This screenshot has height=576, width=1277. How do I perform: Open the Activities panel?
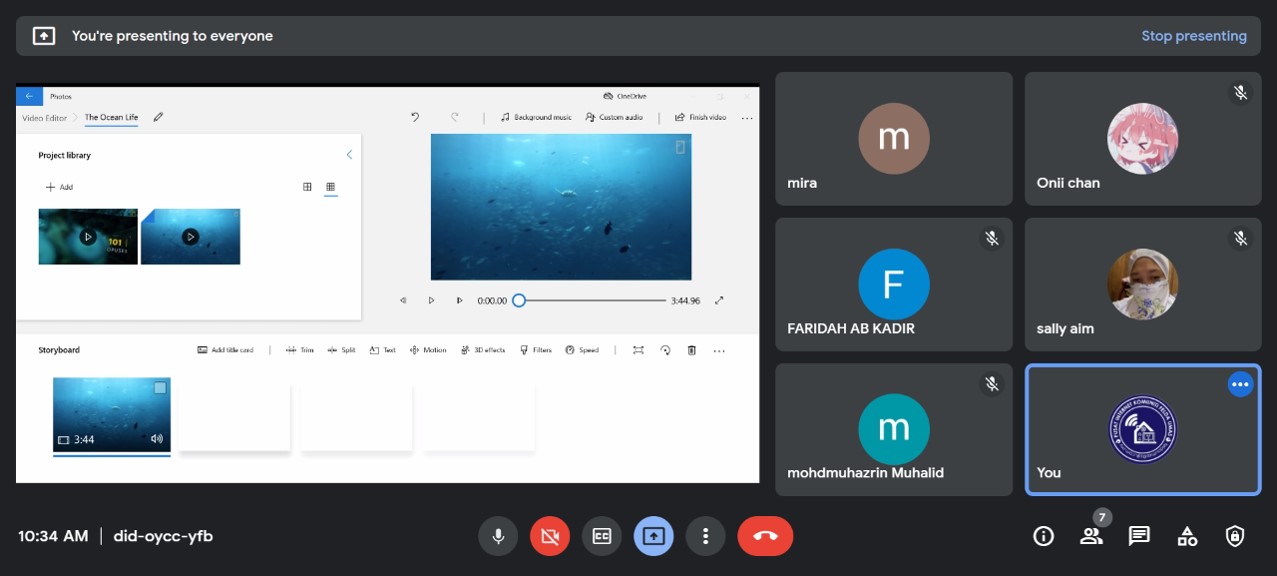pyautogui.click(x=1187, y=536)
